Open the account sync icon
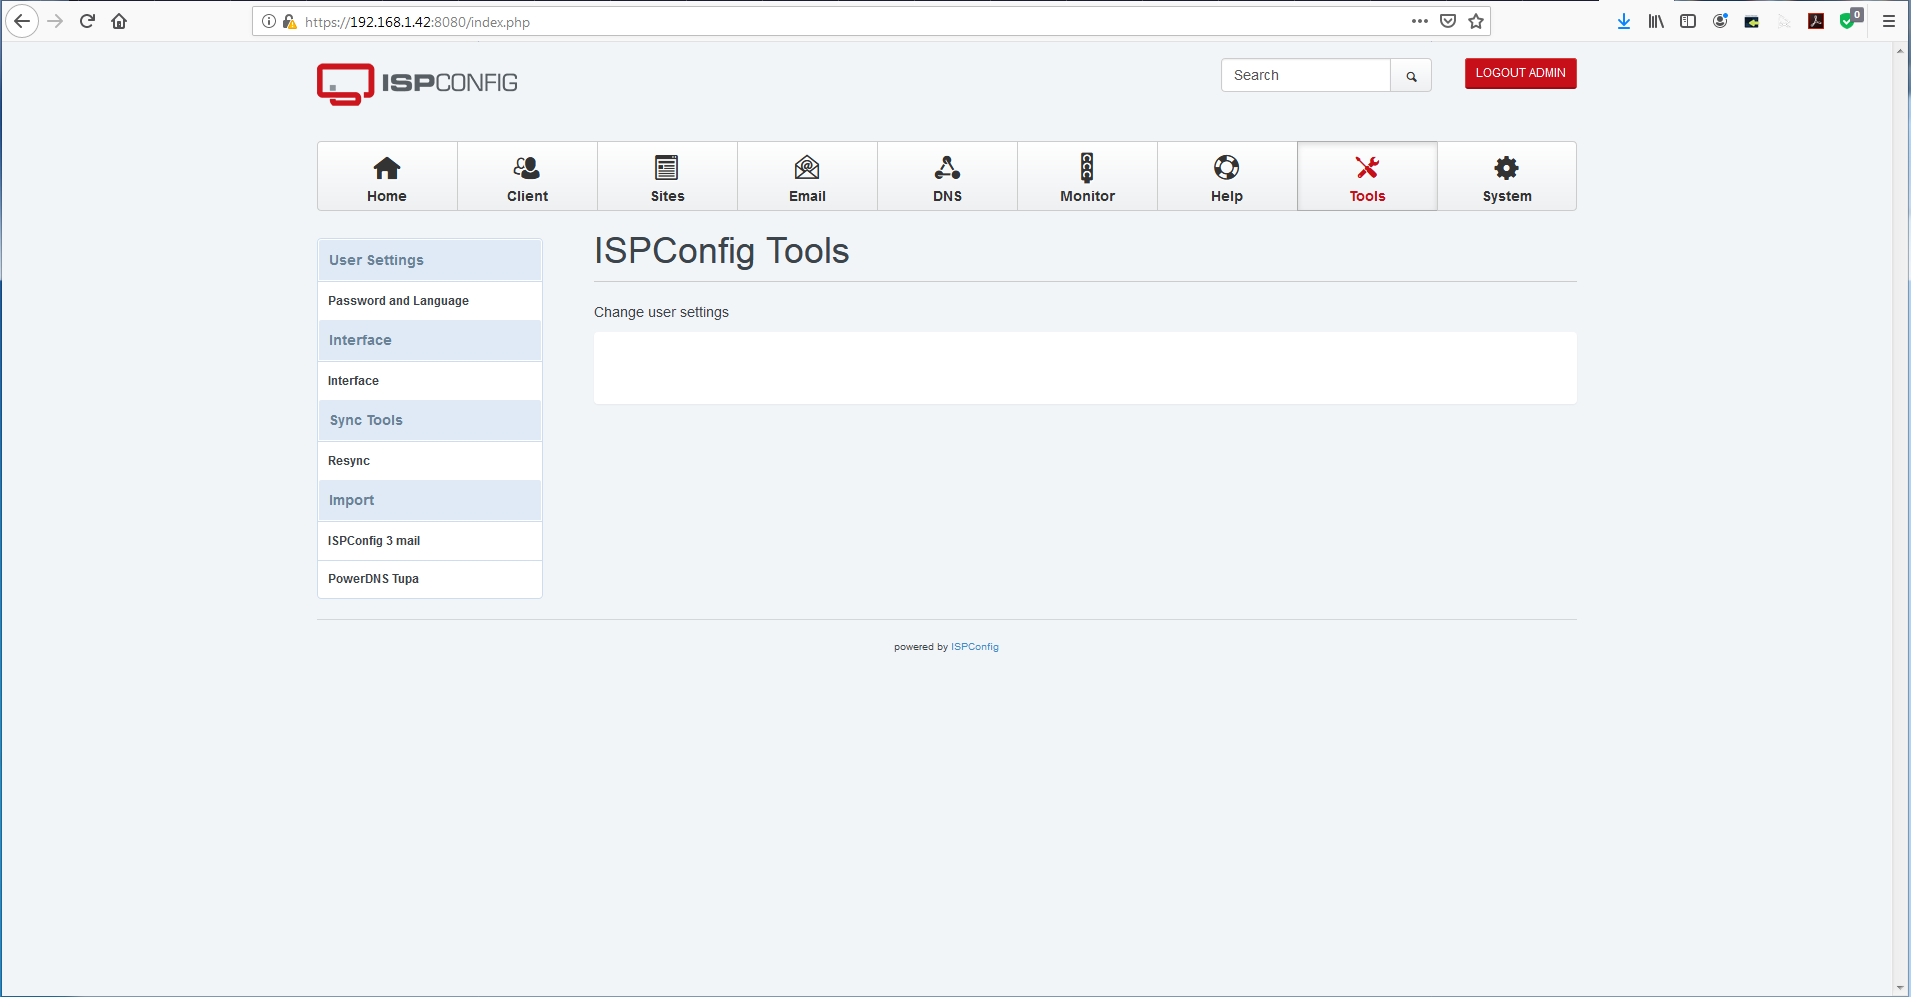This screenshot has height=997, width=1911. [1720, 21]
